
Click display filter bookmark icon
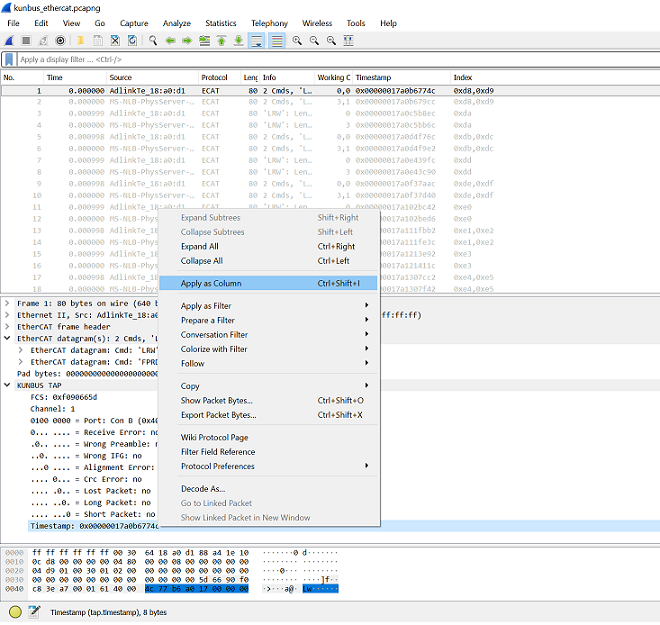pos(9,59)
